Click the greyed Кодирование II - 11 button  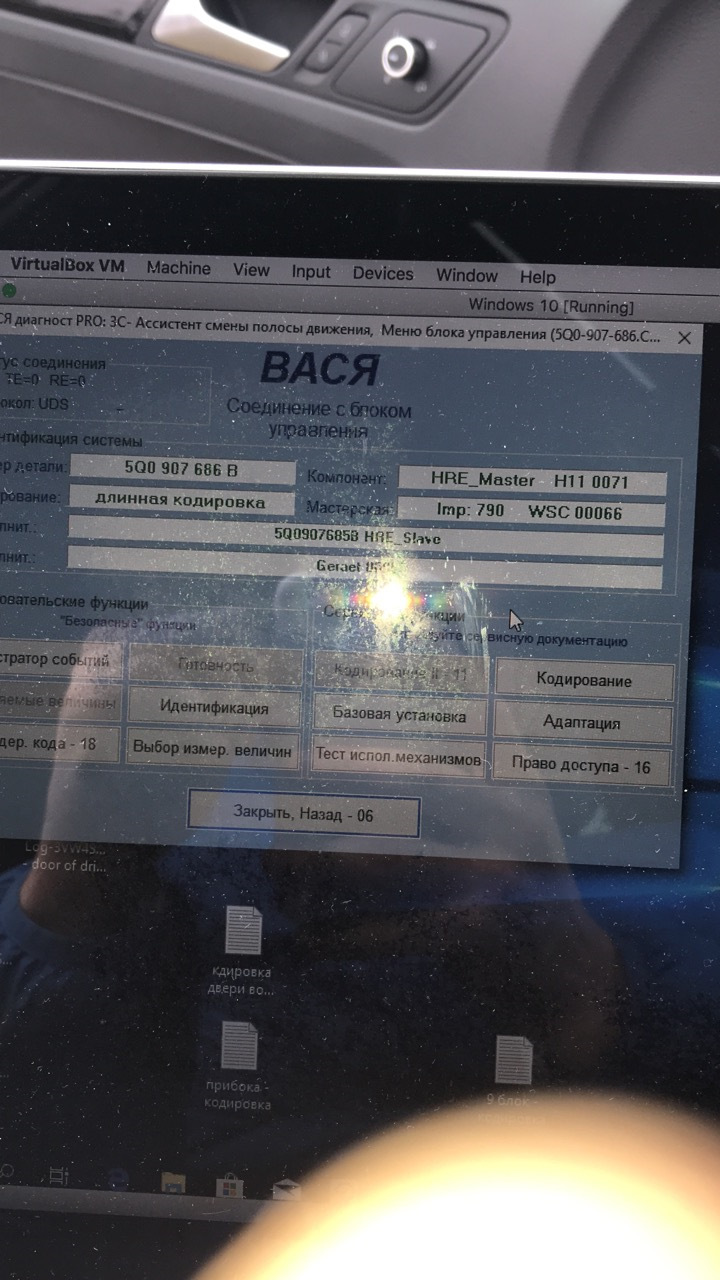click(x=401, y=673)
